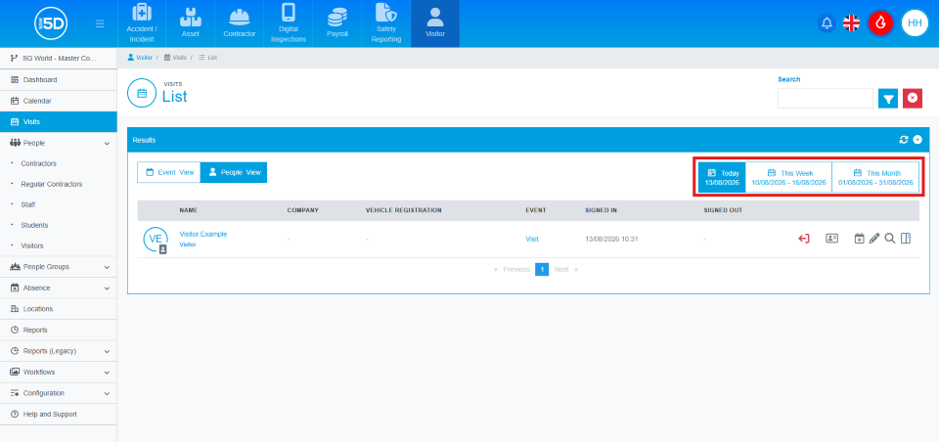Click into the Search input field
The width and height of the screenshot is (939, 442).
tap(825, 98)
